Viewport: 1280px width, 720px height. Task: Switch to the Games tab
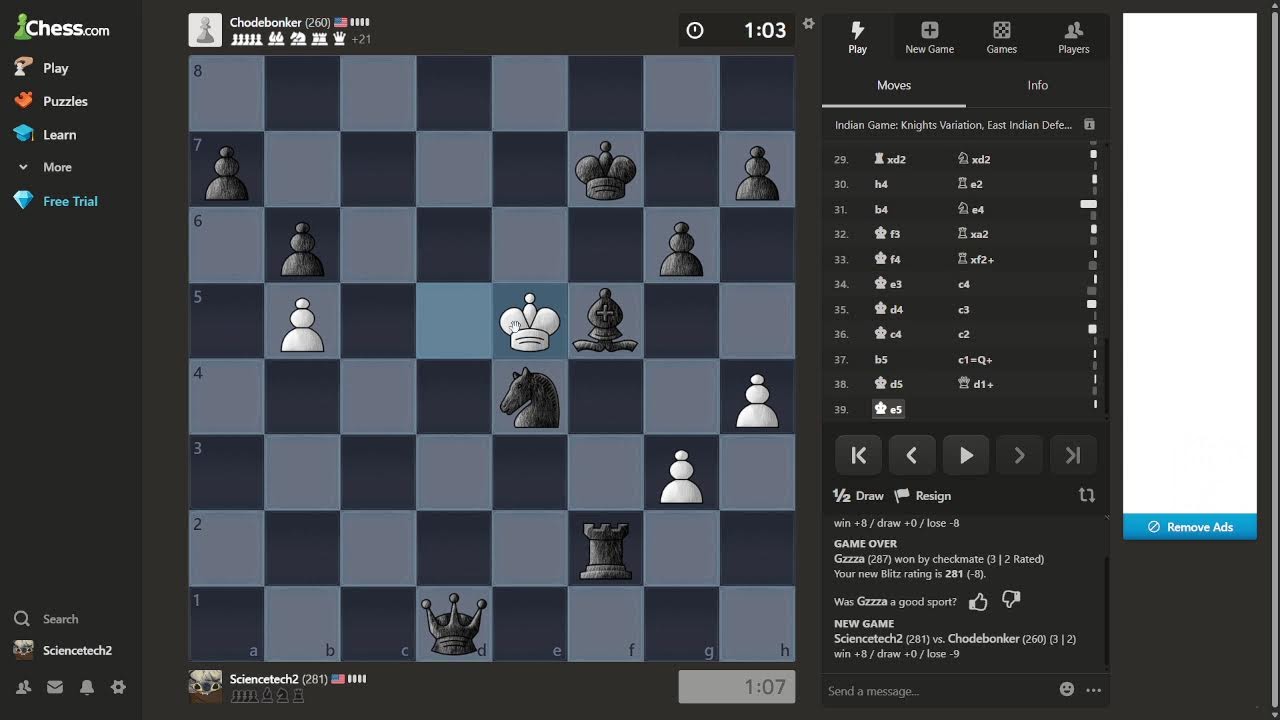click(x=1002, y=38)
